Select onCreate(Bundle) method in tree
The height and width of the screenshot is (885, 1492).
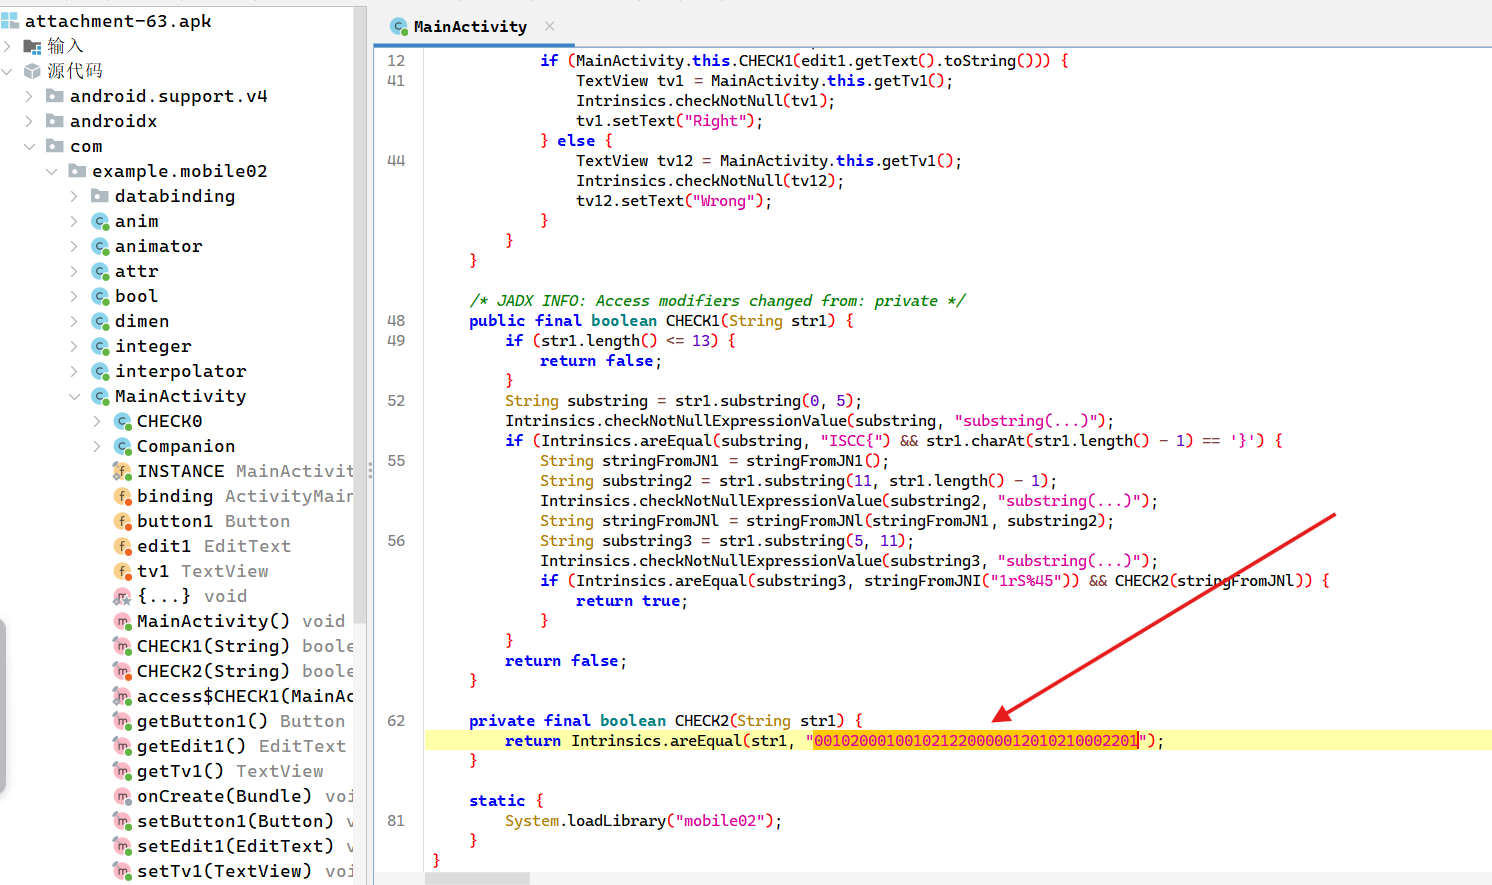(233, 796)
